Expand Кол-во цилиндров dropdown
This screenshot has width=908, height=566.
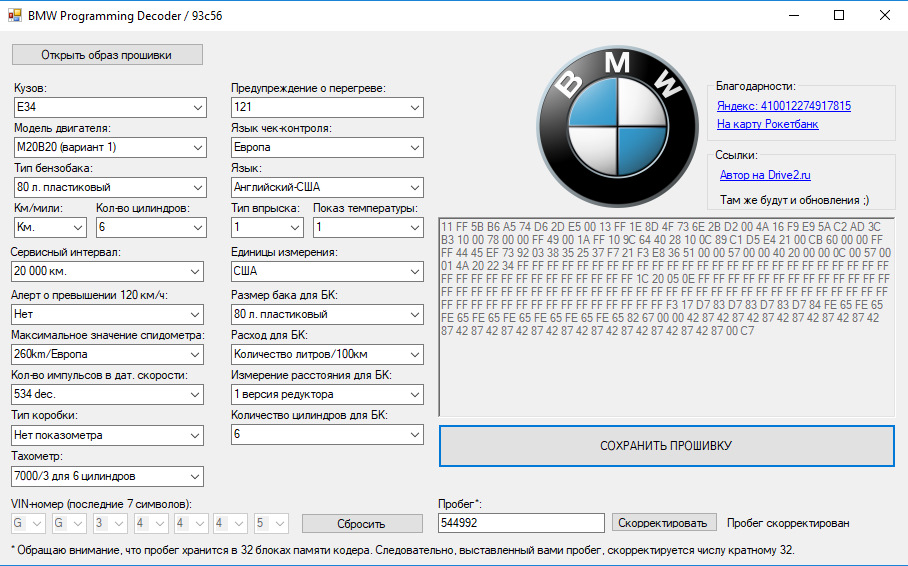151,227
